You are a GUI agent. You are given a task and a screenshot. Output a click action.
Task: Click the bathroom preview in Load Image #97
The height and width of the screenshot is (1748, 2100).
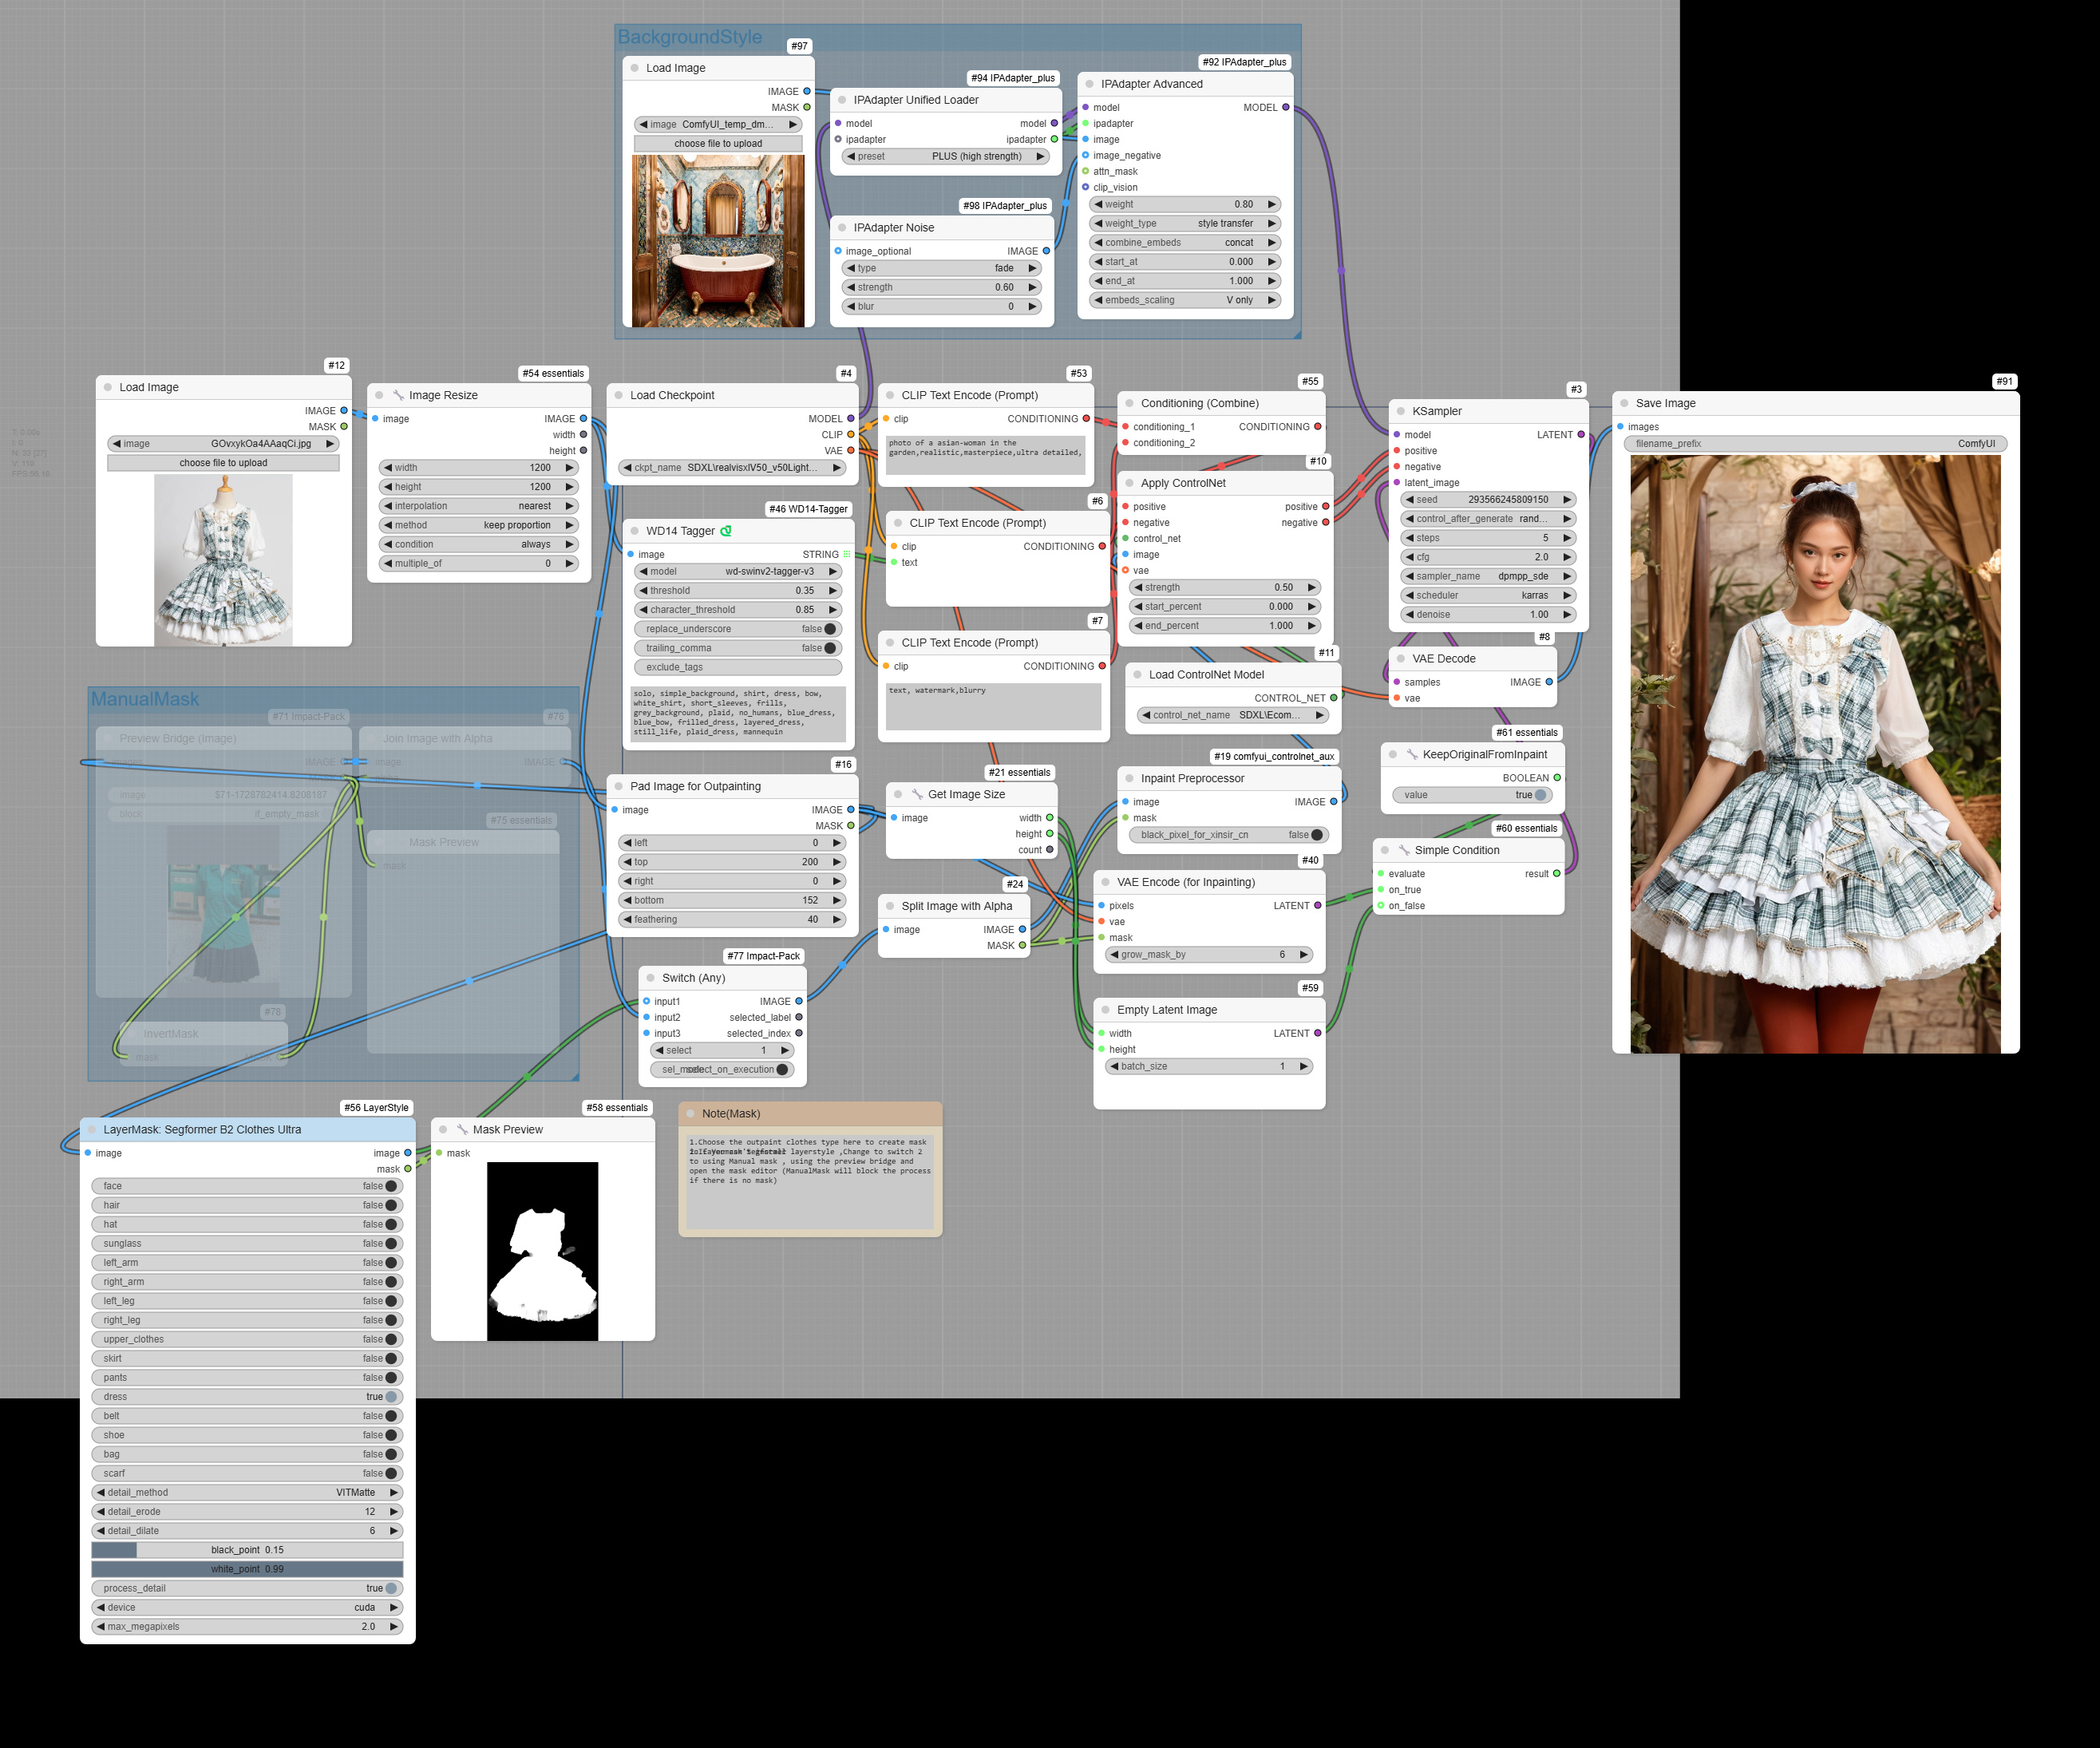[718, 241]
